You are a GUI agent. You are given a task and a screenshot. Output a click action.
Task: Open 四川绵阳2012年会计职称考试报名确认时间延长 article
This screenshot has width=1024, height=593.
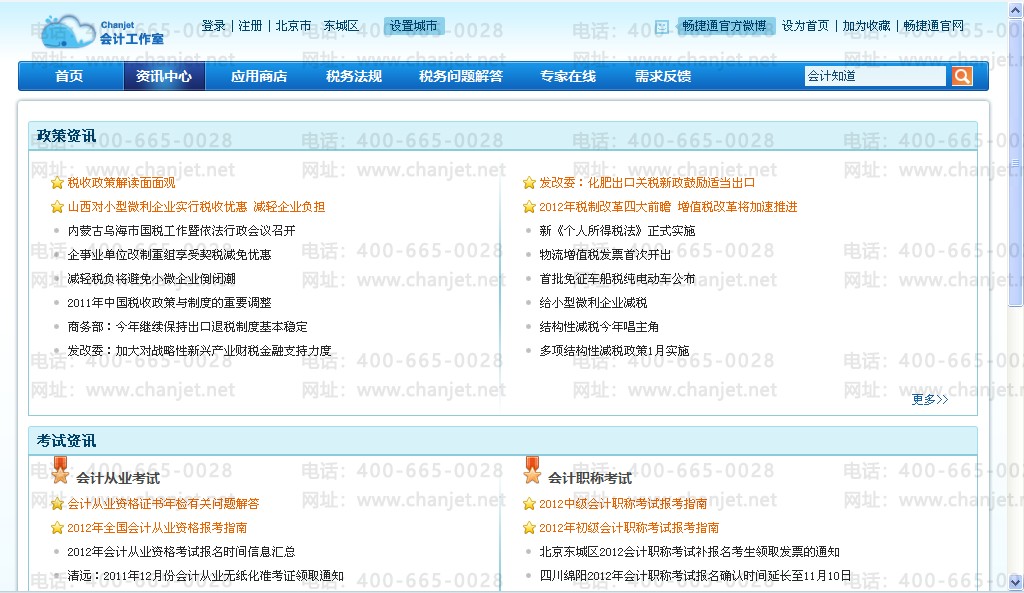696,576
